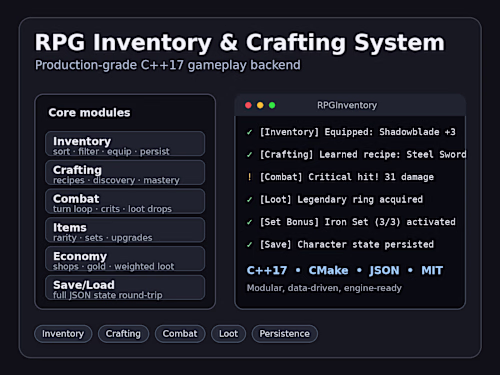Click the text Modular, data-driven, engine-ready

324,288
